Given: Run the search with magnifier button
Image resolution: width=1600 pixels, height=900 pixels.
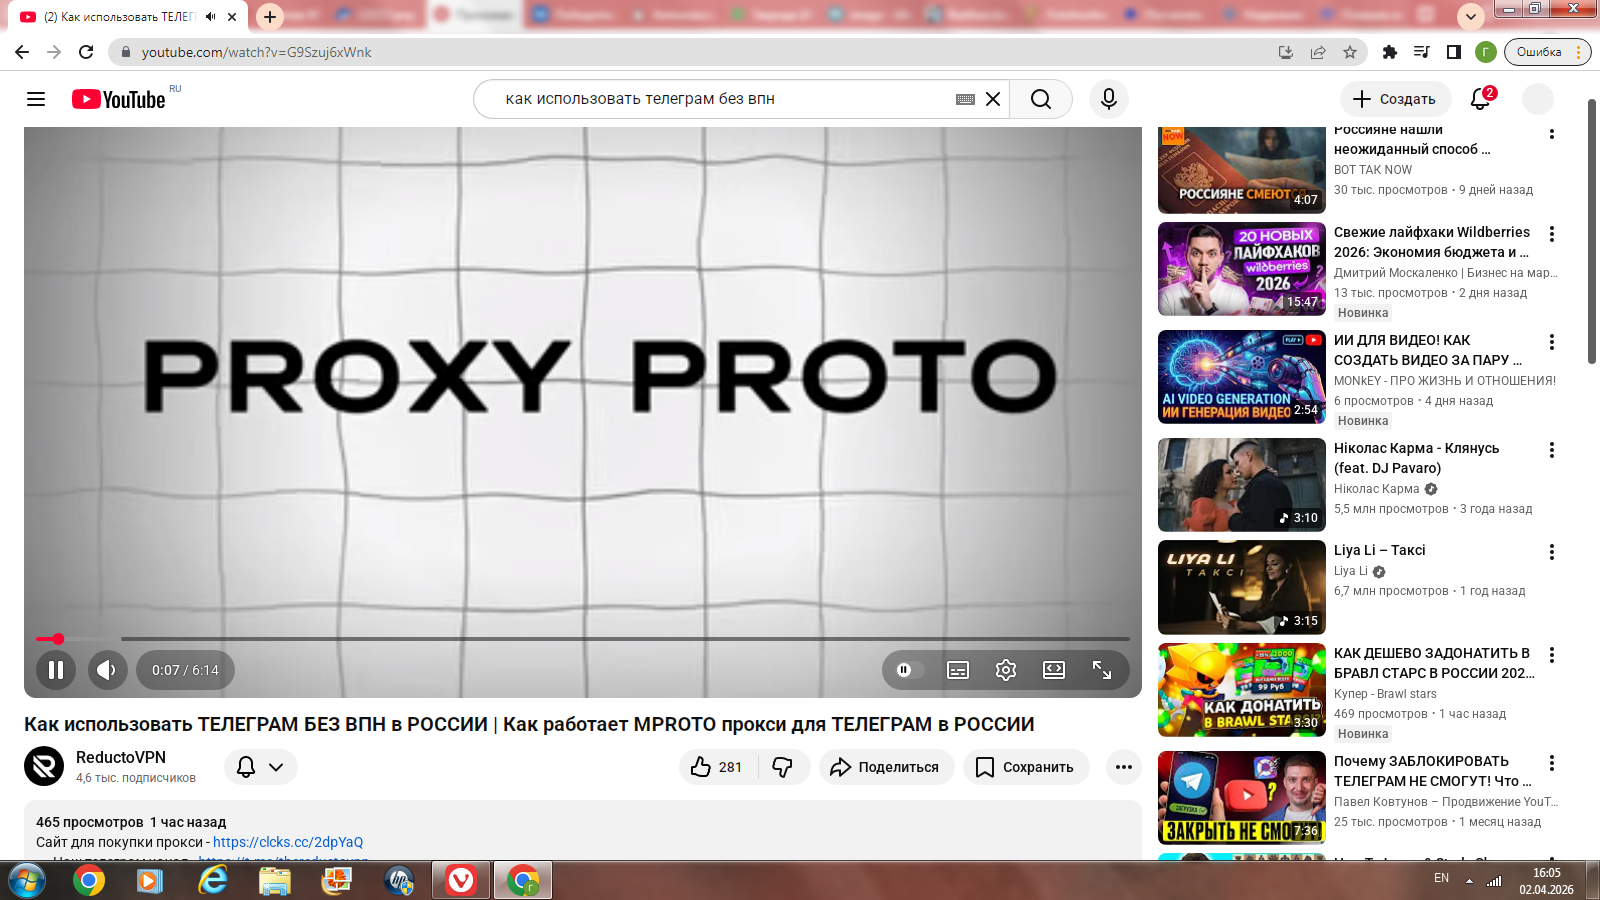Looking at the screenshot, I should coord(1041,99).
